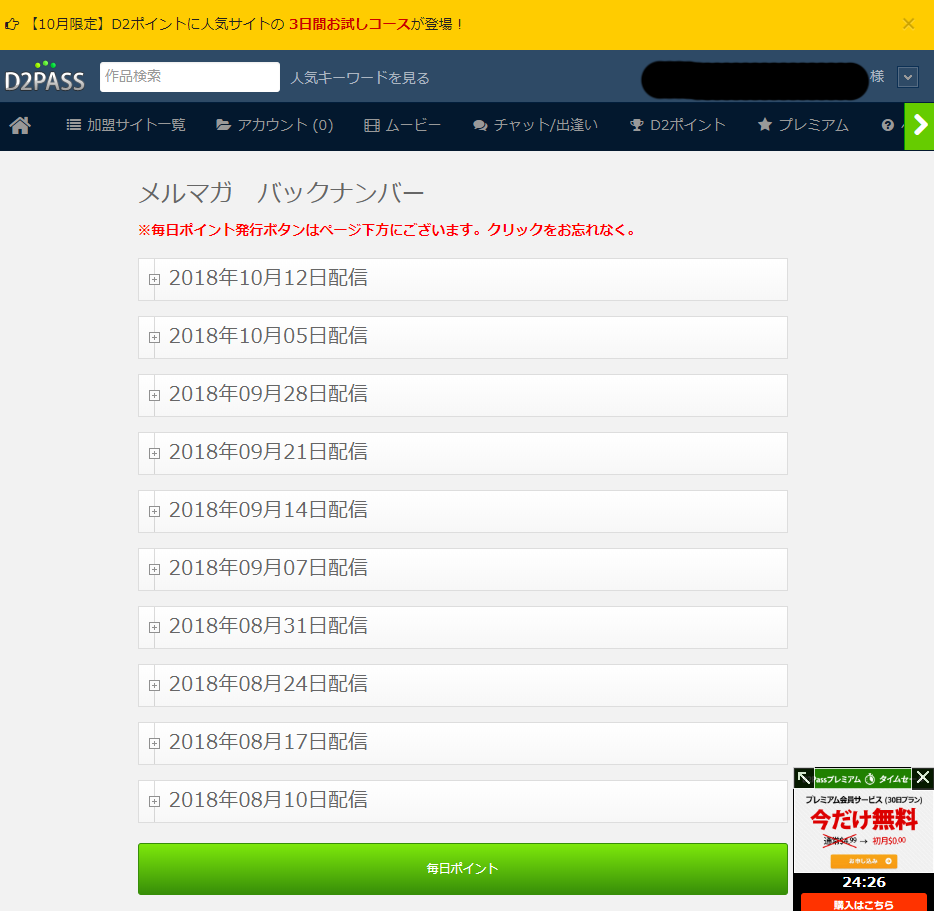Viewport: 934px width, 911px height.
Task: Open the user account dropdown arrow
Action: (x=907, y=77)
